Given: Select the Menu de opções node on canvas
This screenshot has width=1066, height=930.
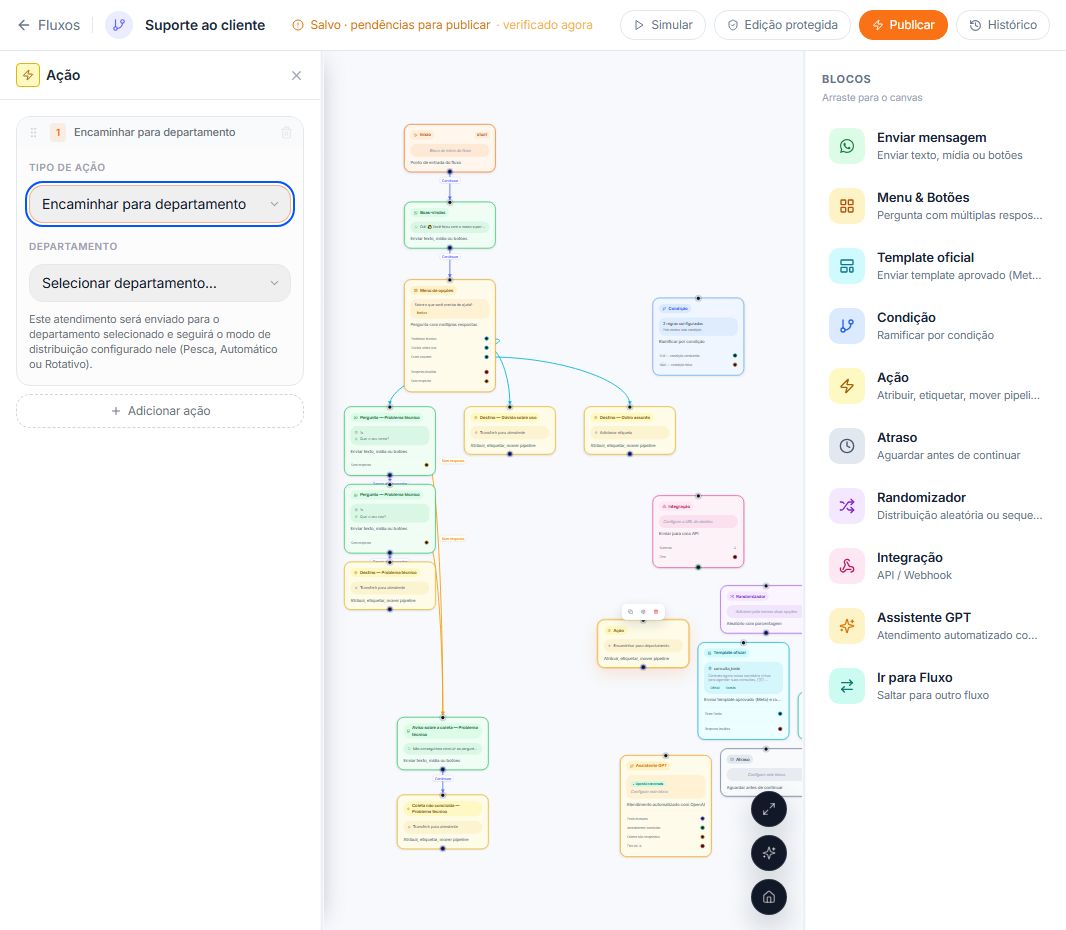Looking at the screenshot, I should [449, 335].
